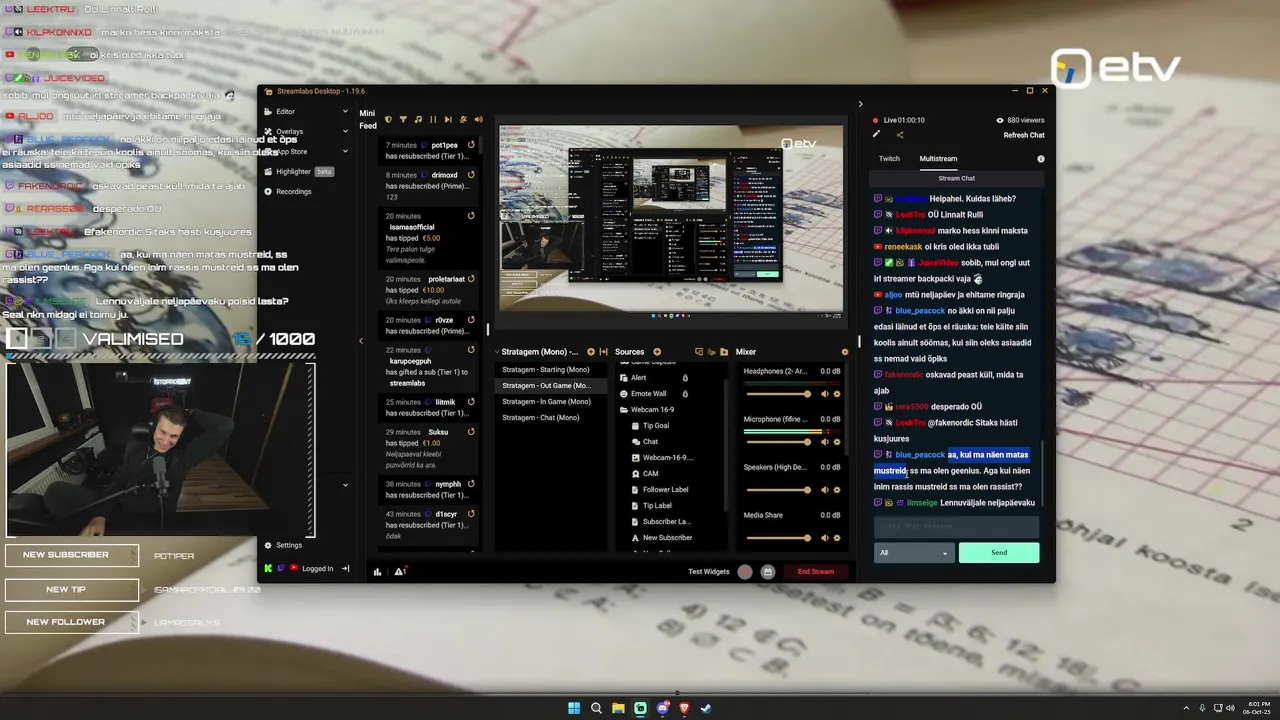
Task: Select the Stratagem - Starting (Mono) scene
Action: coord(552,370)
